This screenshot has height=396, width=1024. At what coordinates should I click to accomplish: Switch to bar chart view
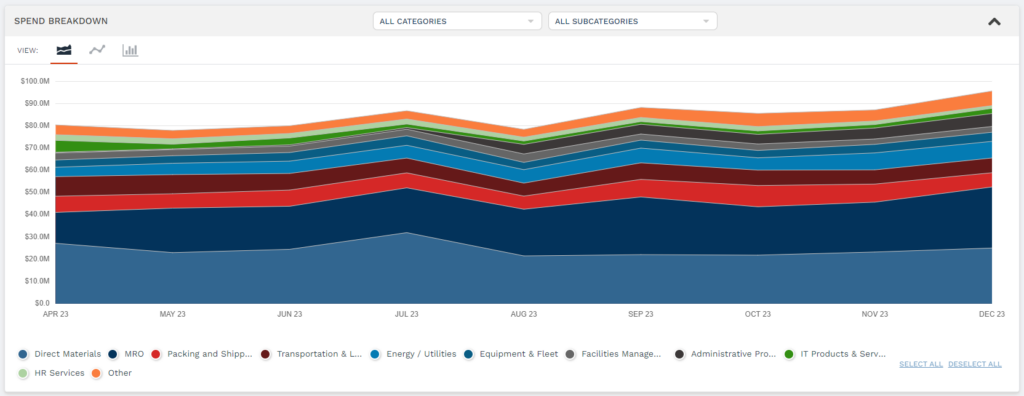[131, 50]
